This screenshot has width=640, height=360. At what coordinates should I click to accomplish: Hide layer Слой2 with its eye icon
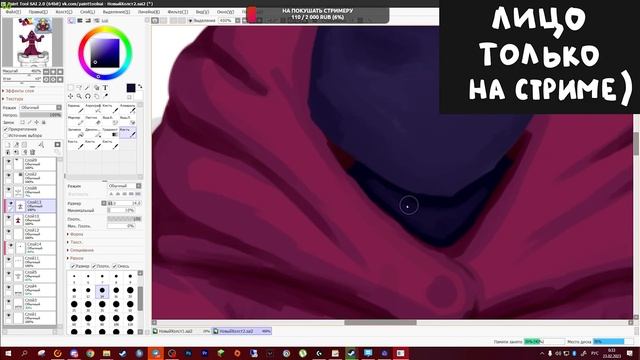point(9,176)
